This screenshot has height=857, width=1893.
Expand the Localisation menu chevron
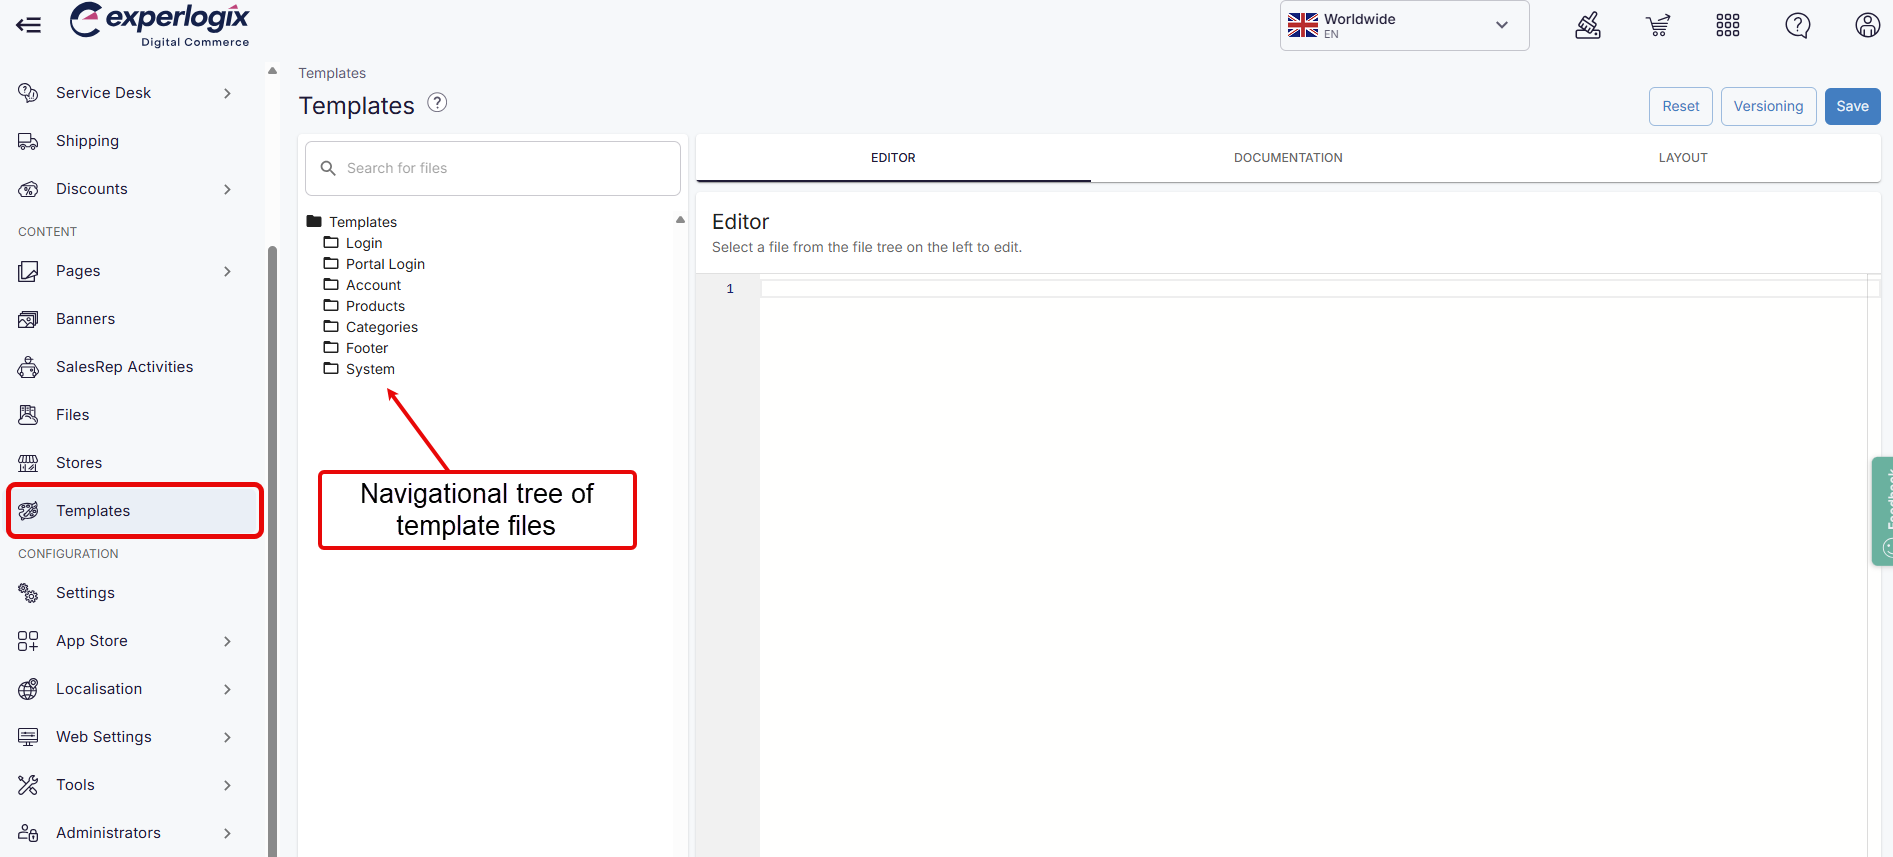[x=227, y=689]
